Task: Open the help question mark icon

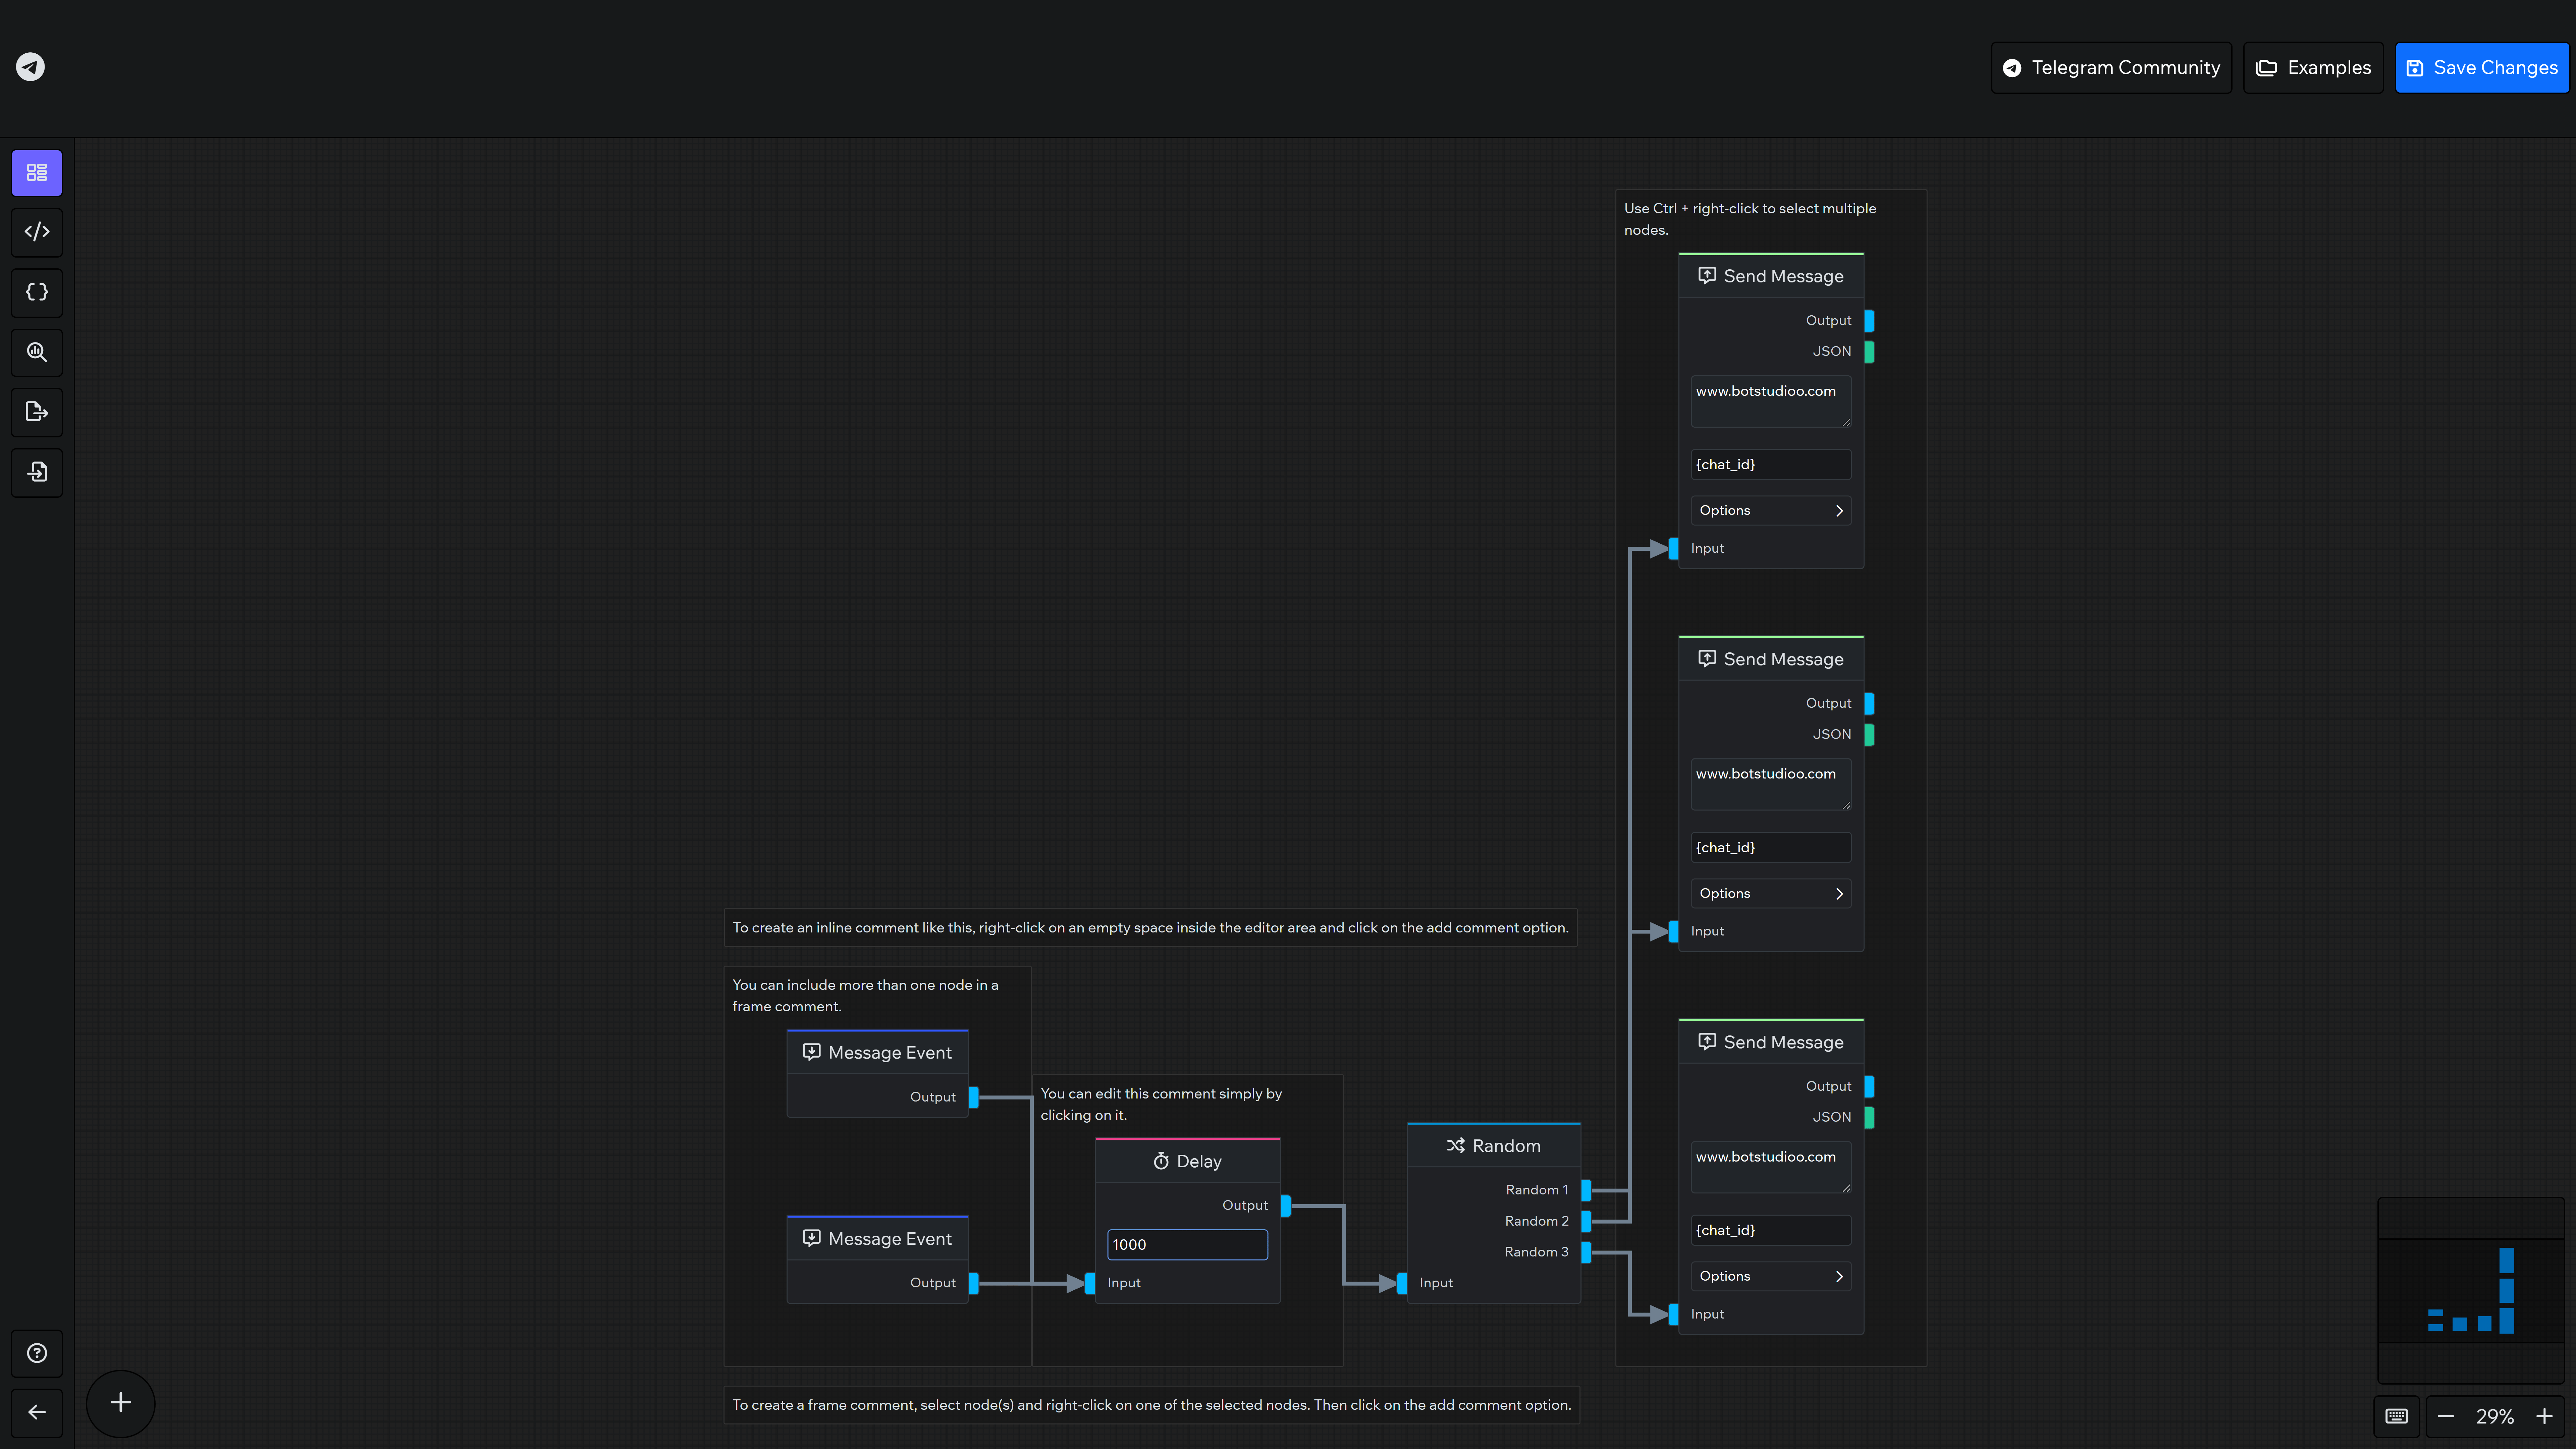Action: pyautogui.click(x=37, y=1353)
